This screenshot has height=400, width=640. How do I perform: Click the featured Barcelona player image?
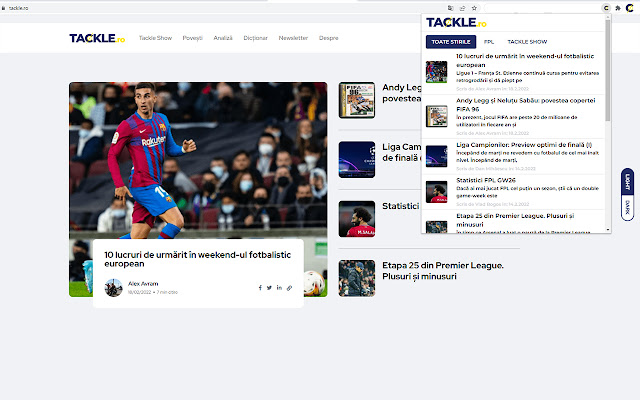pyautogui.click(x=198, y=160)
